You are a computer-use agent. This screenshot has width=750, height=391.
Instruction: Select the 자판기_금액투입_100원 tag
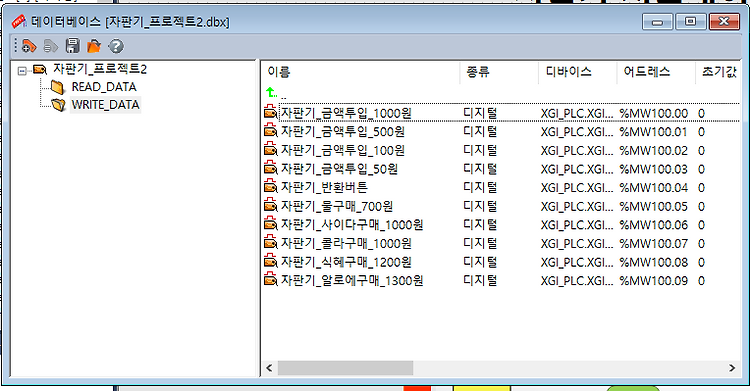342,150
